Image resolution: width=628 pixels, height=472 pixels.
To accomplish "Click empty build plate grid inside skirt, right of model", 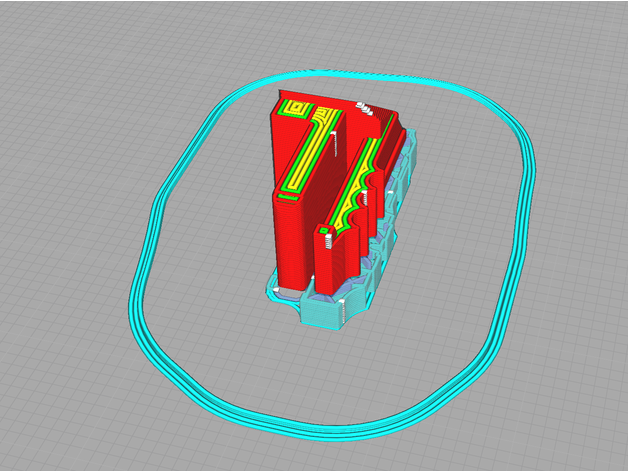I will [x=460, y=250].
